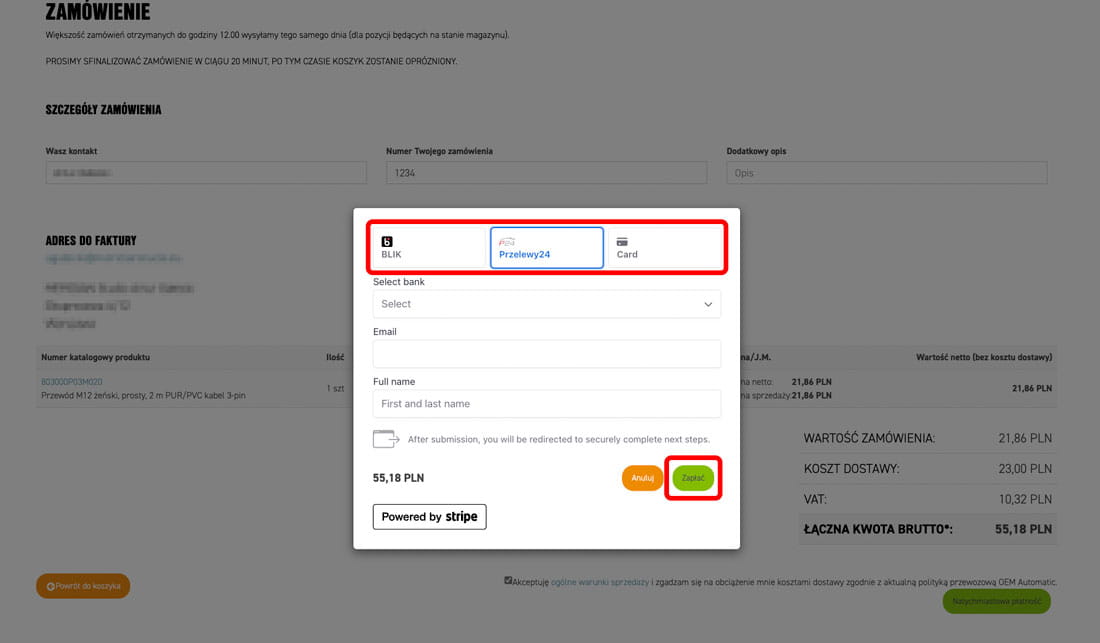Open the Select bank dropdown
The image size is (1100, 643).
546,304
